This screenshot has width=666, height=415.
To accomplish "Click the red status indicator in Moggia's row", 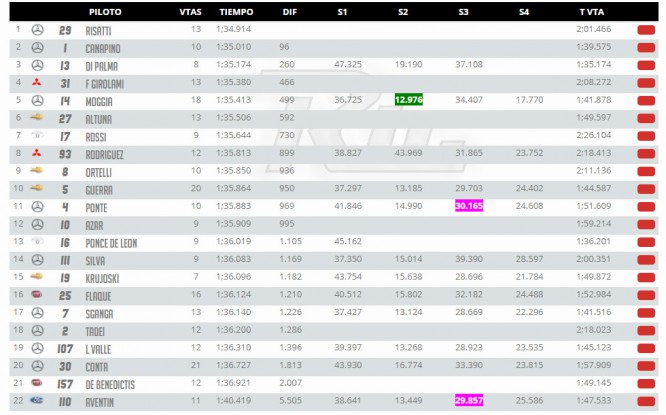I will click(646, 101).
